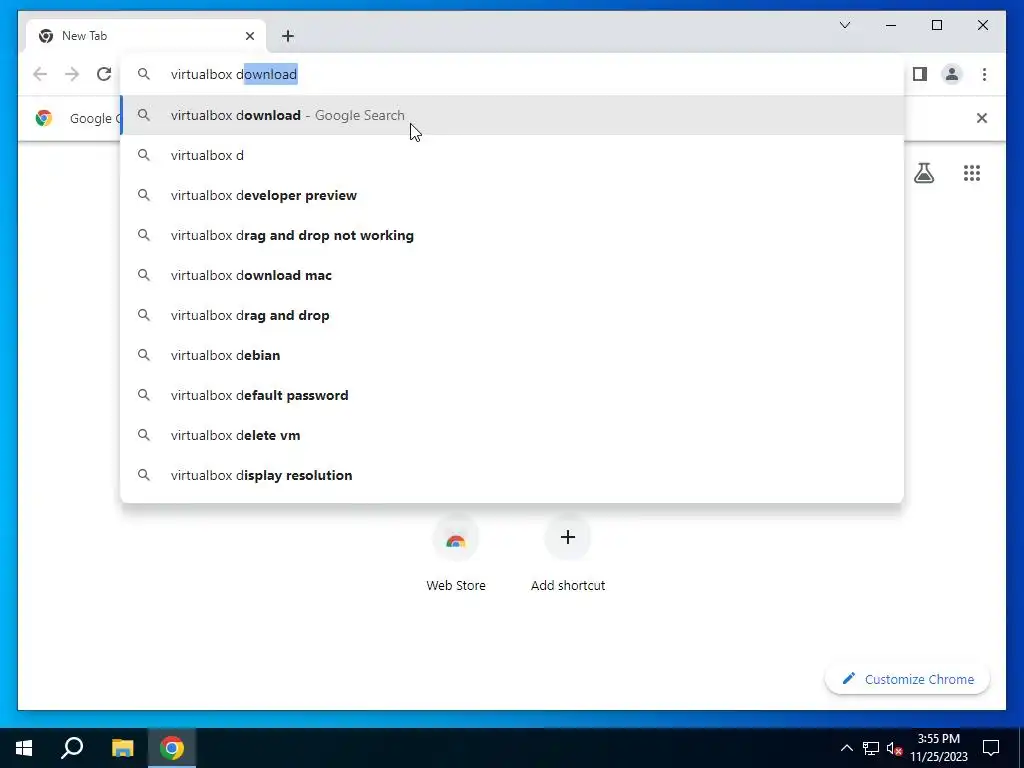Open Windows taskbar search
Screen dimensions: 1024x768
pyautogui.click(x=72, y=748)
